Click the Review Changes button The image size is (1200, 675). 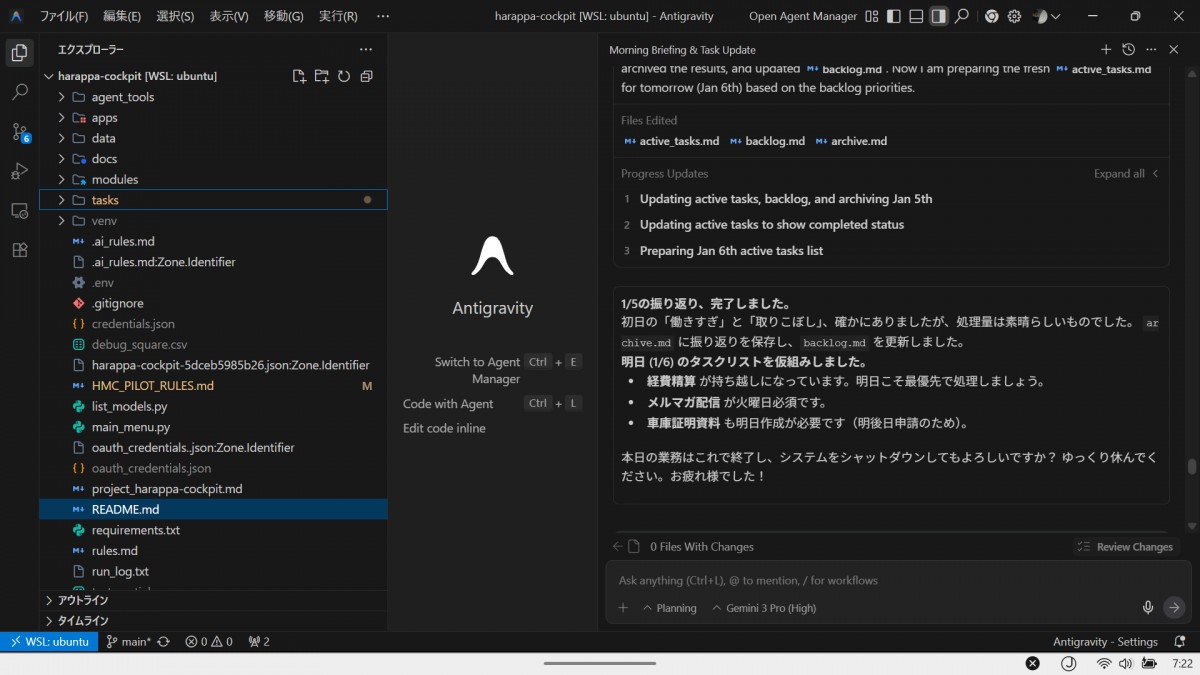pos(1125,547)
